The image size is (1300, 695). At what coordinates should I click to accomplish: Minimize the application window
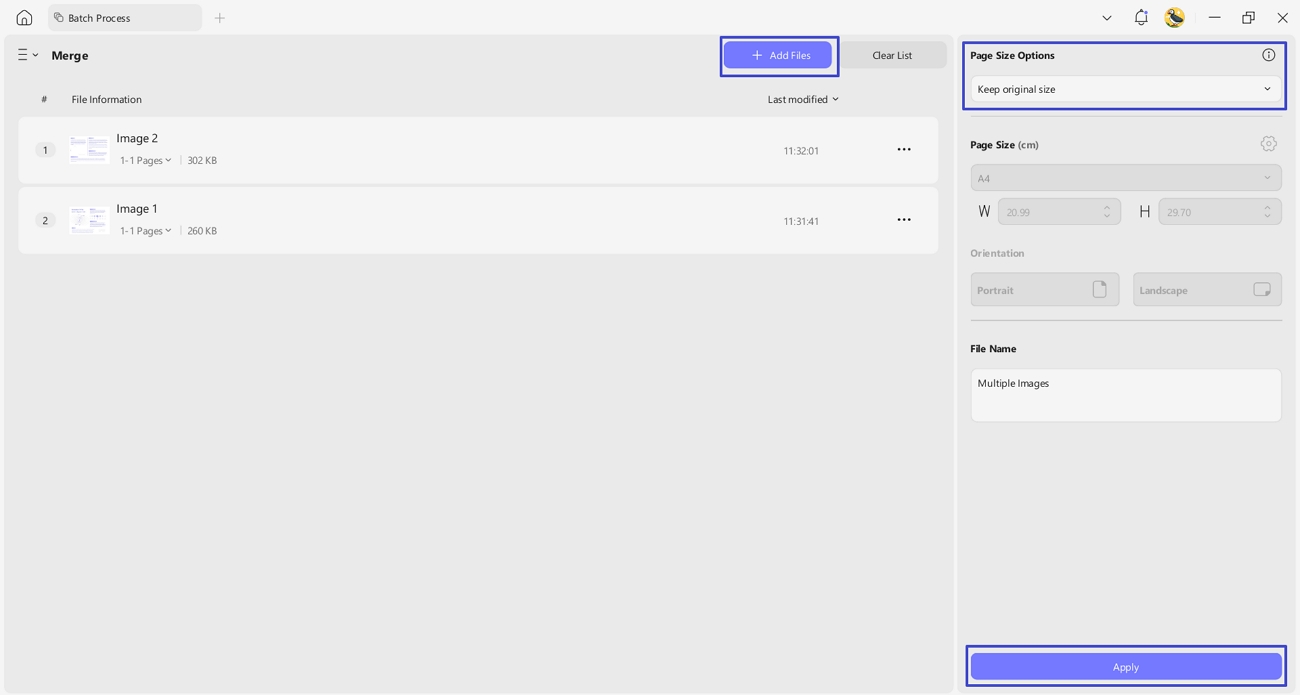[x=1214, y=18]
